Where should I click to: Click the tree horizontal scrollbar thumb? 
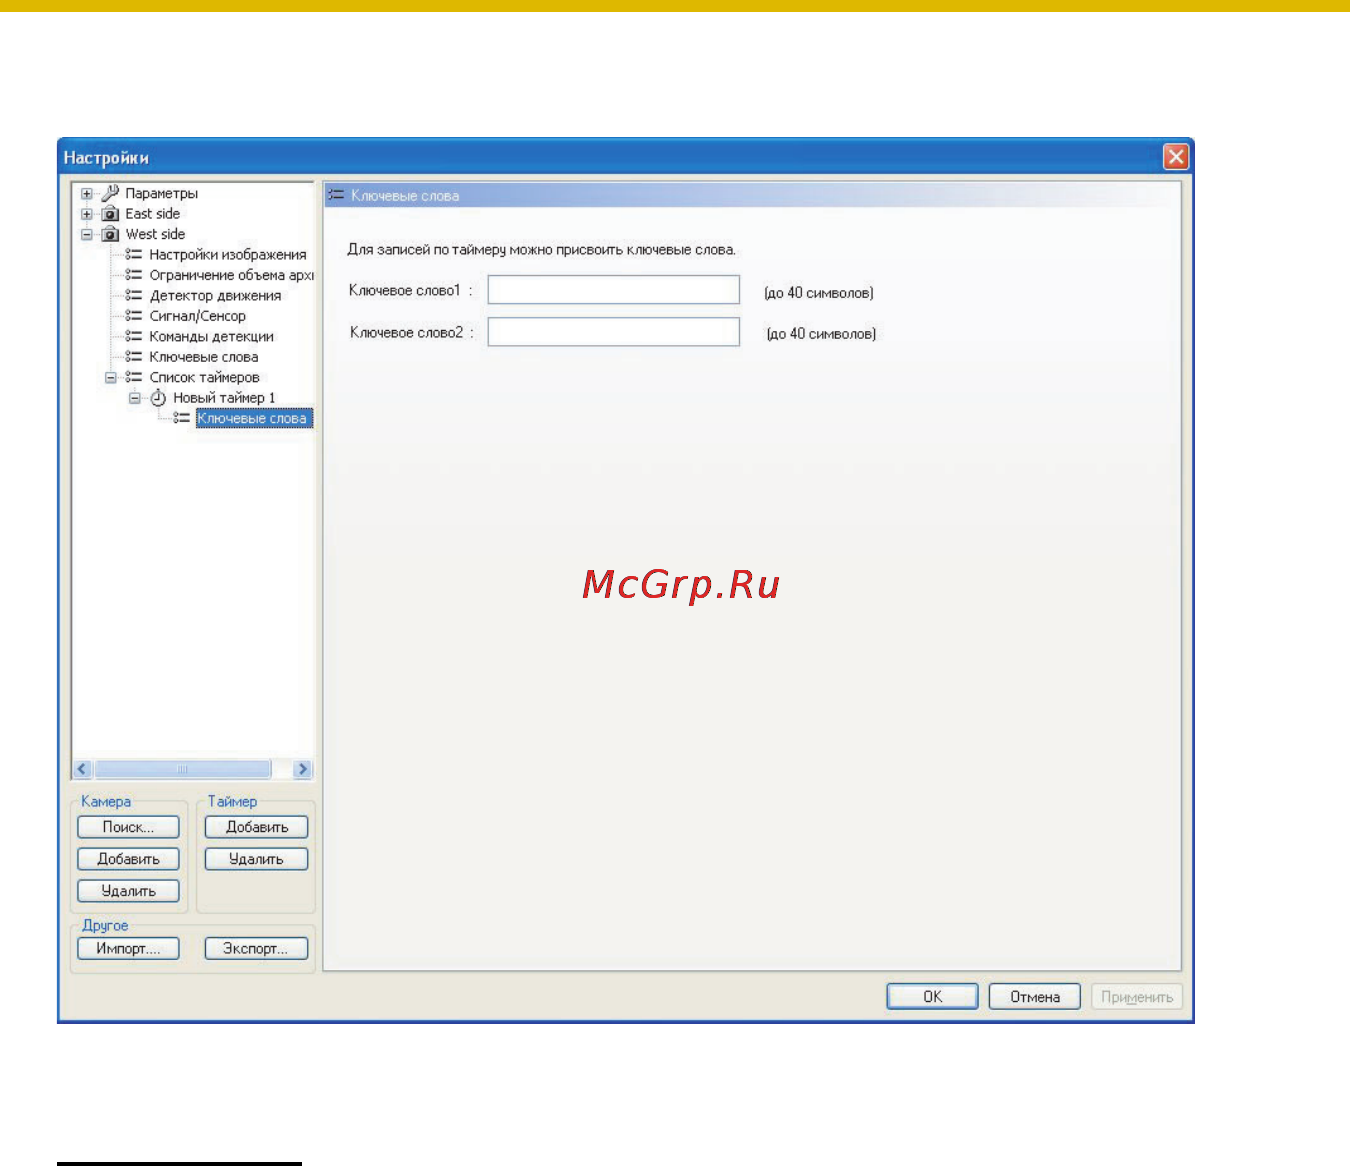tap(182, 769)
